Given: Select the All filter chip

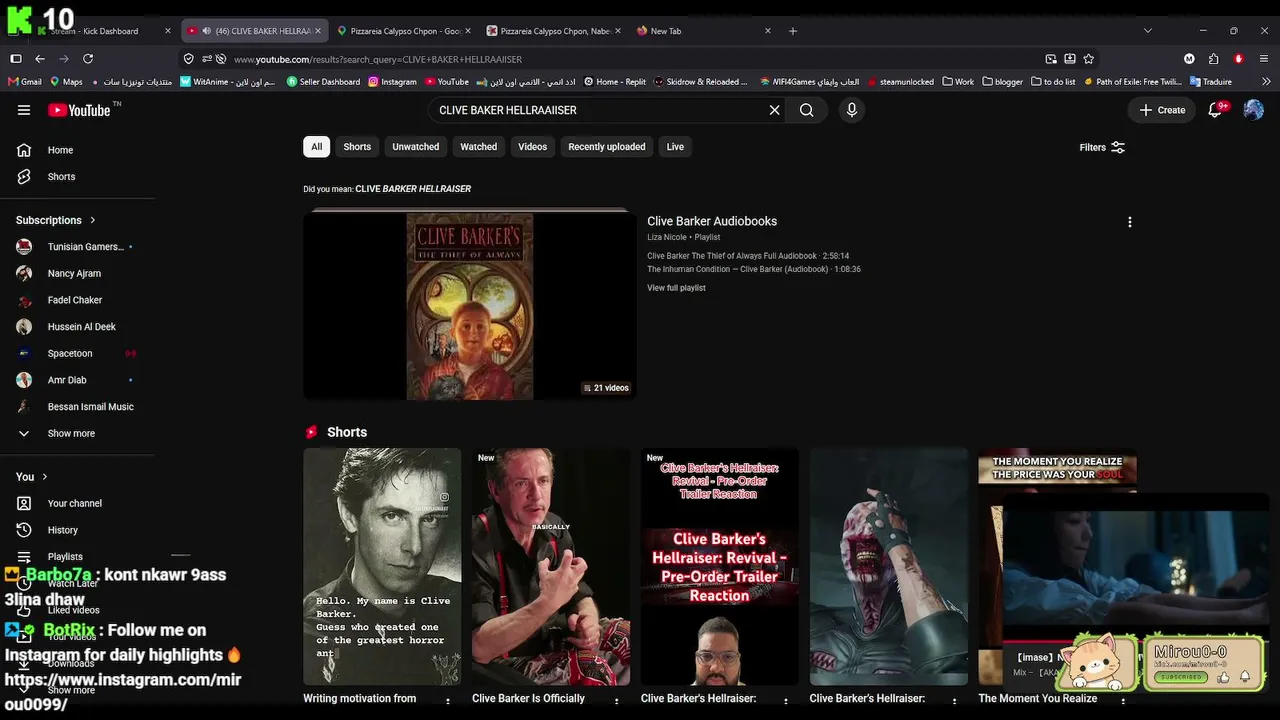Looking at the screenshot, I should tap(316, 147).
